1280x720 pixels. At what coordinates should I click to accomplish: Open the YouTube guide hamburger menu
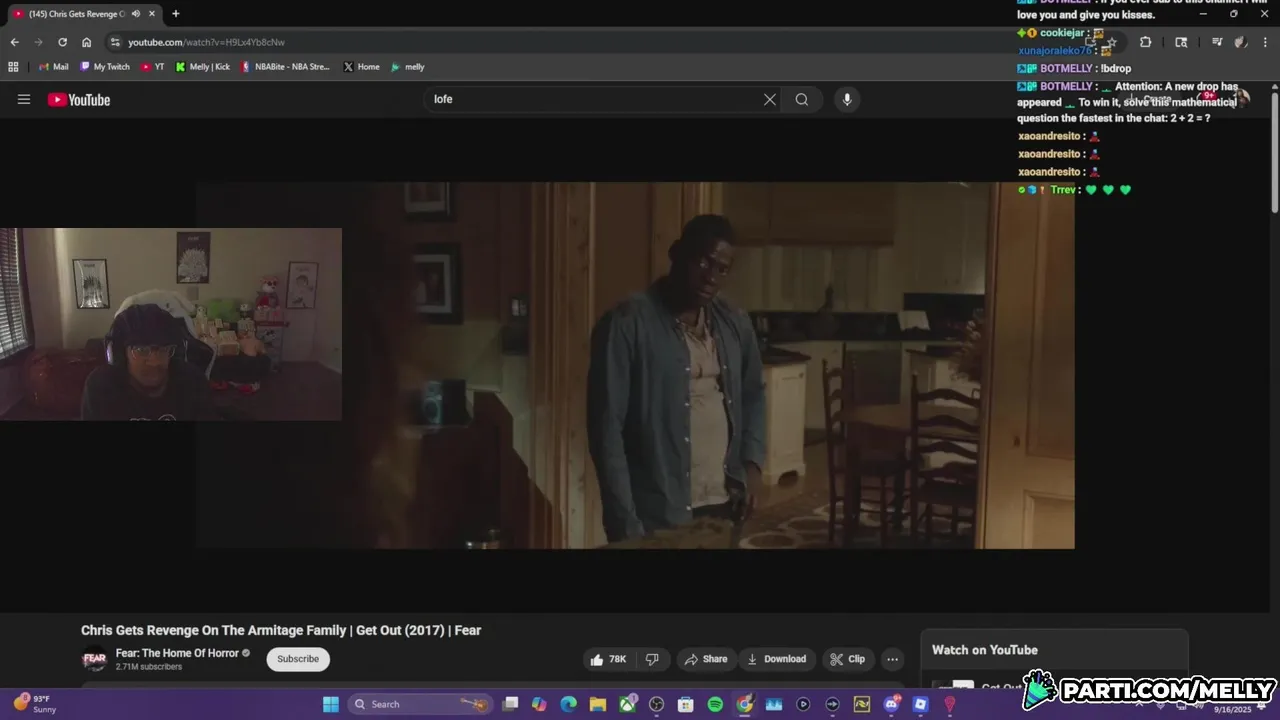tap(24, 99)
